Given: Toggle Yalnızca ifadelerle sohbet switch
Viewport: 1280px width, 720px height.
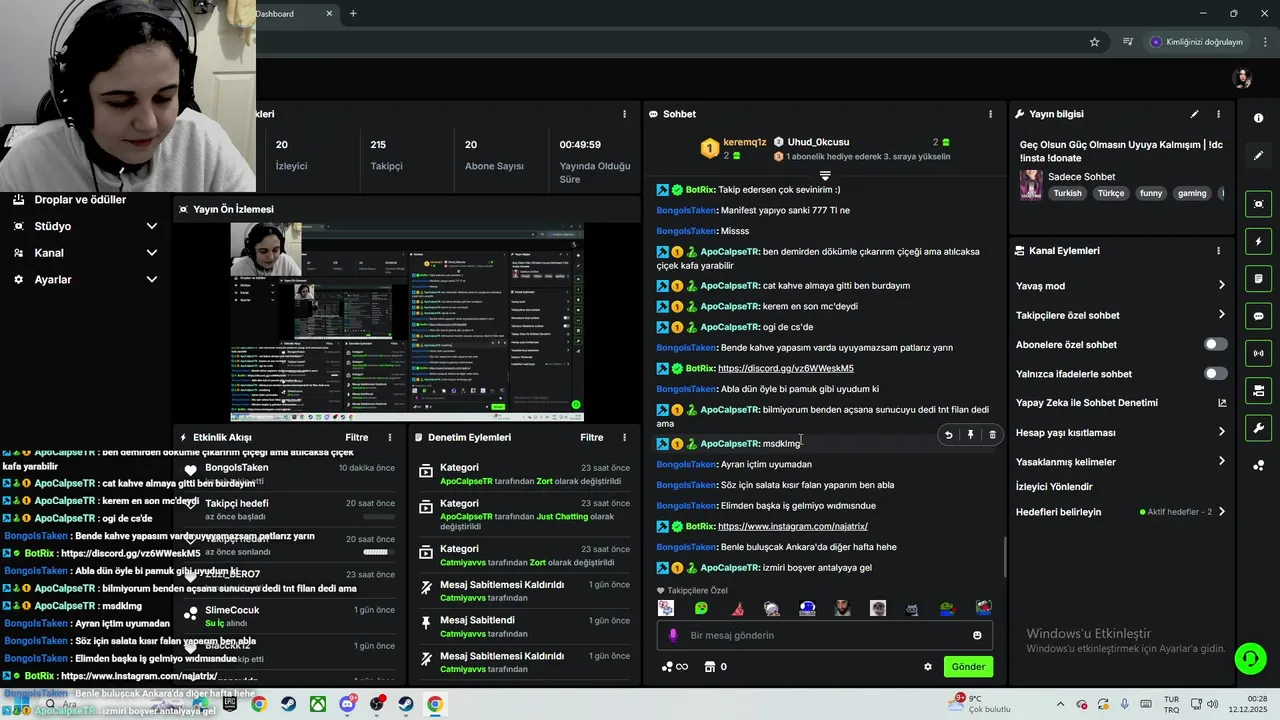Looking at the screenshot, I should pos(1215,374).
